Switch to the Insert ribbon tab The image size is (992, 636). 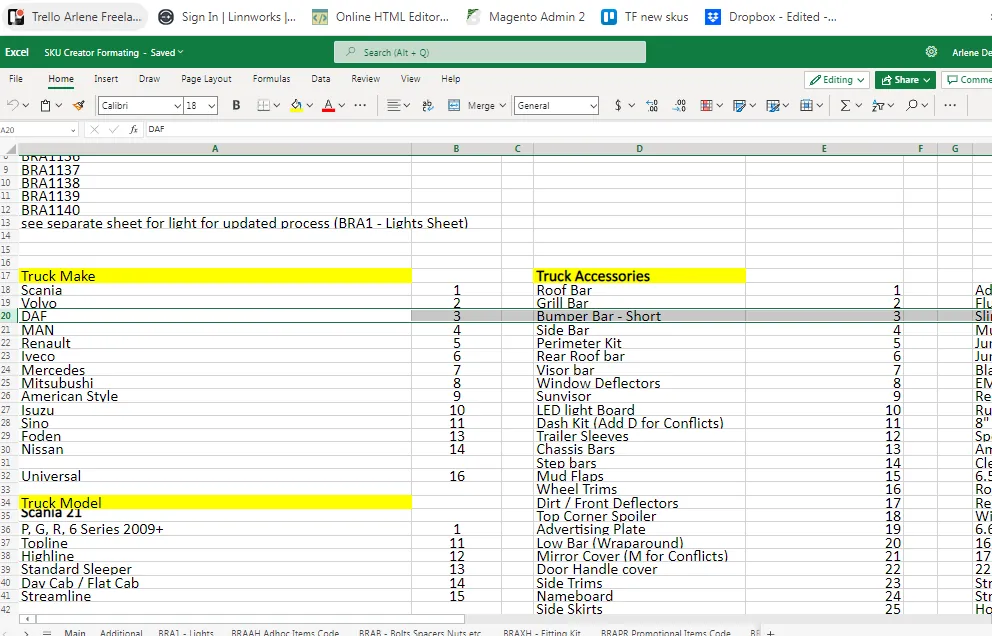coord(106,78)
